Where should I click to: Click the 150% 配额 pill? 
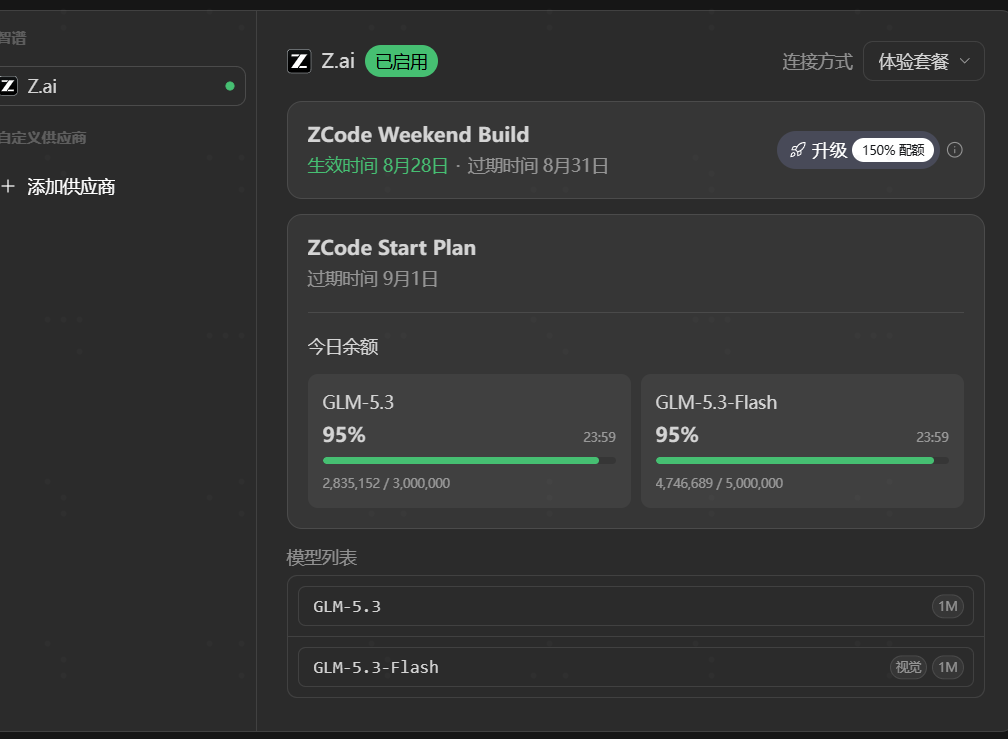pos(893,150)
